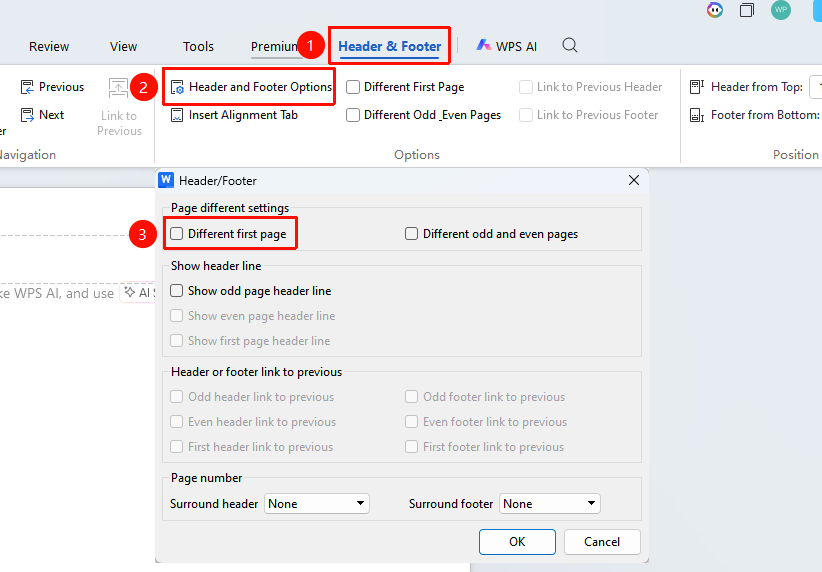This screenshot has height=572, width=822.
Task: Click the Footer from Bottom icon
Action: click(x=697, y=115)
